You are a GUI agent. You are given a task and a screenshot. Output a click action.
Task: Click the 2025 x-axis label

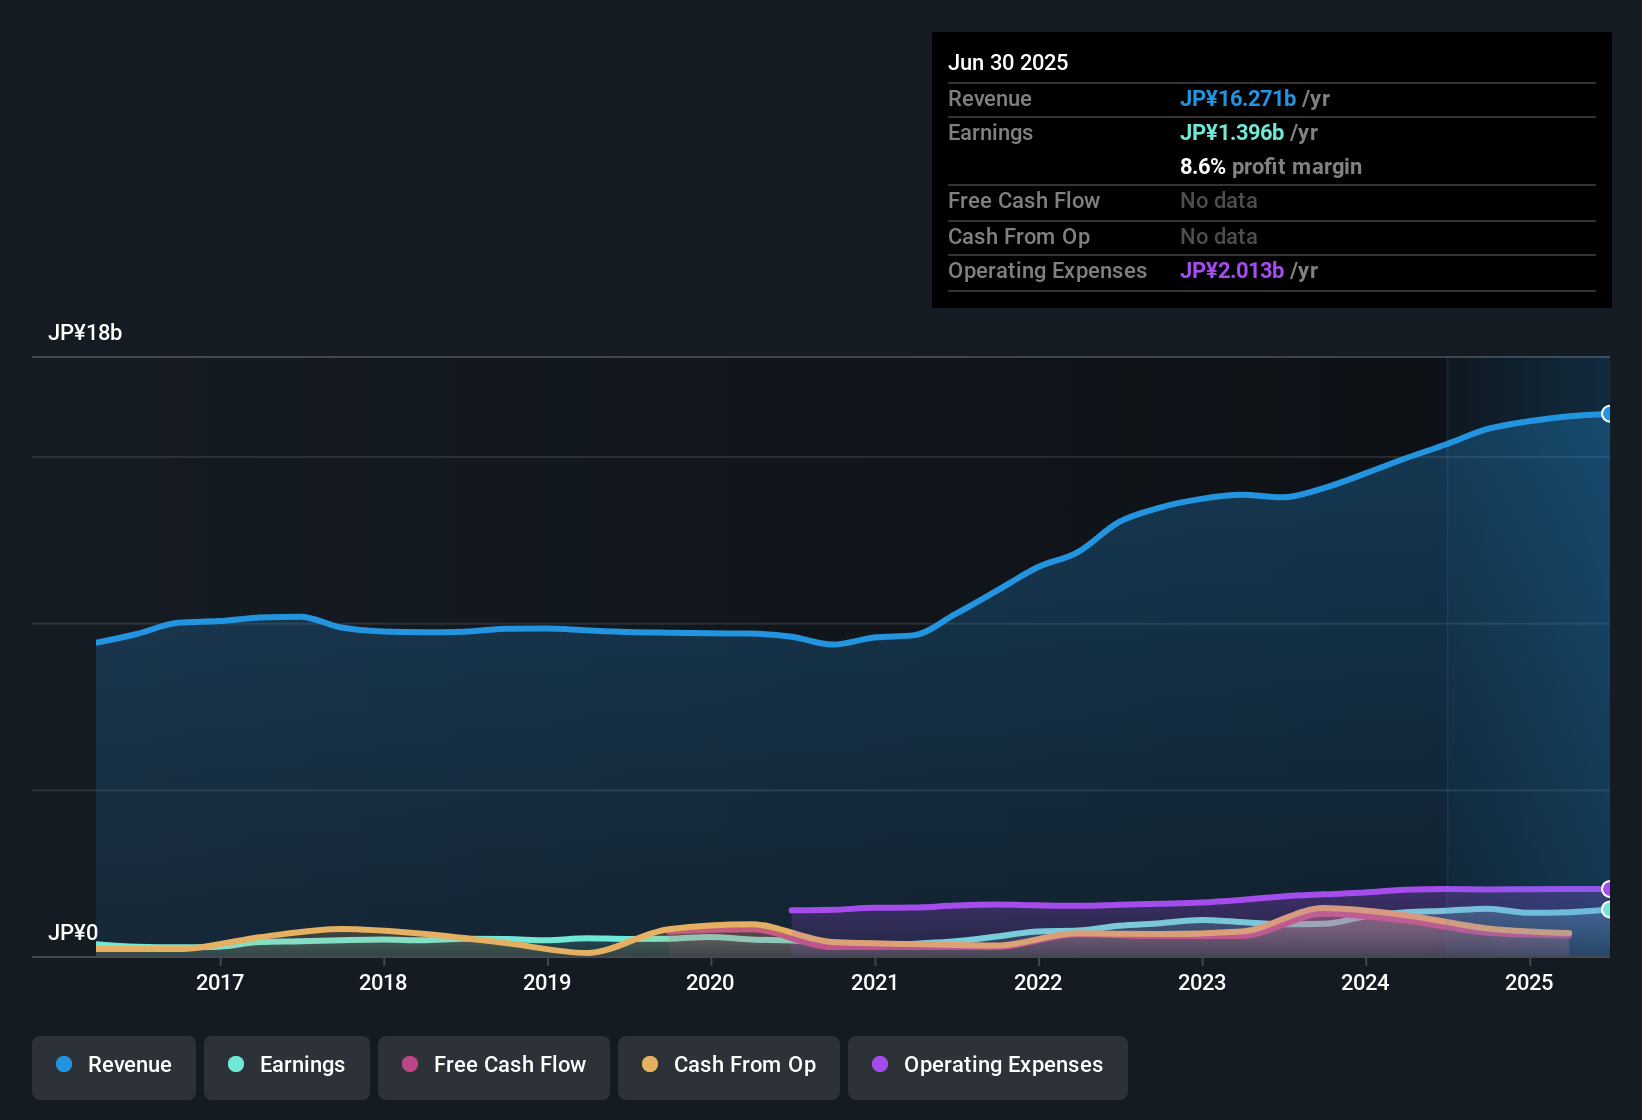point(1529,982)
